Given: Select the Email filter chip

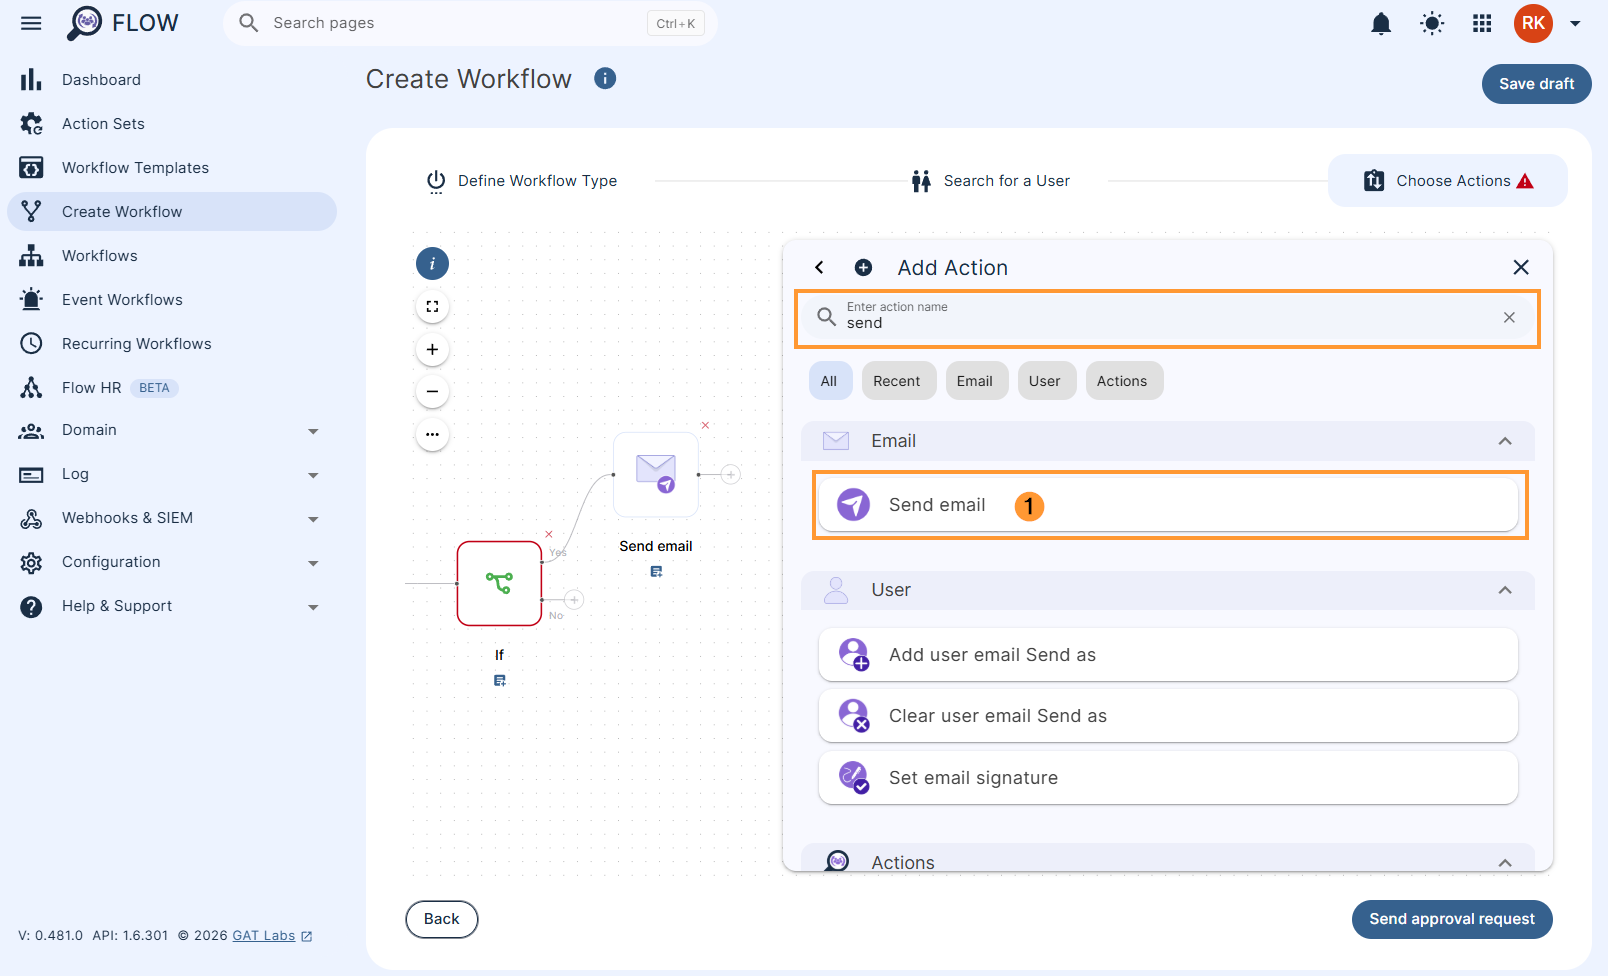Looking at the screenshot, I should (975, 381).
